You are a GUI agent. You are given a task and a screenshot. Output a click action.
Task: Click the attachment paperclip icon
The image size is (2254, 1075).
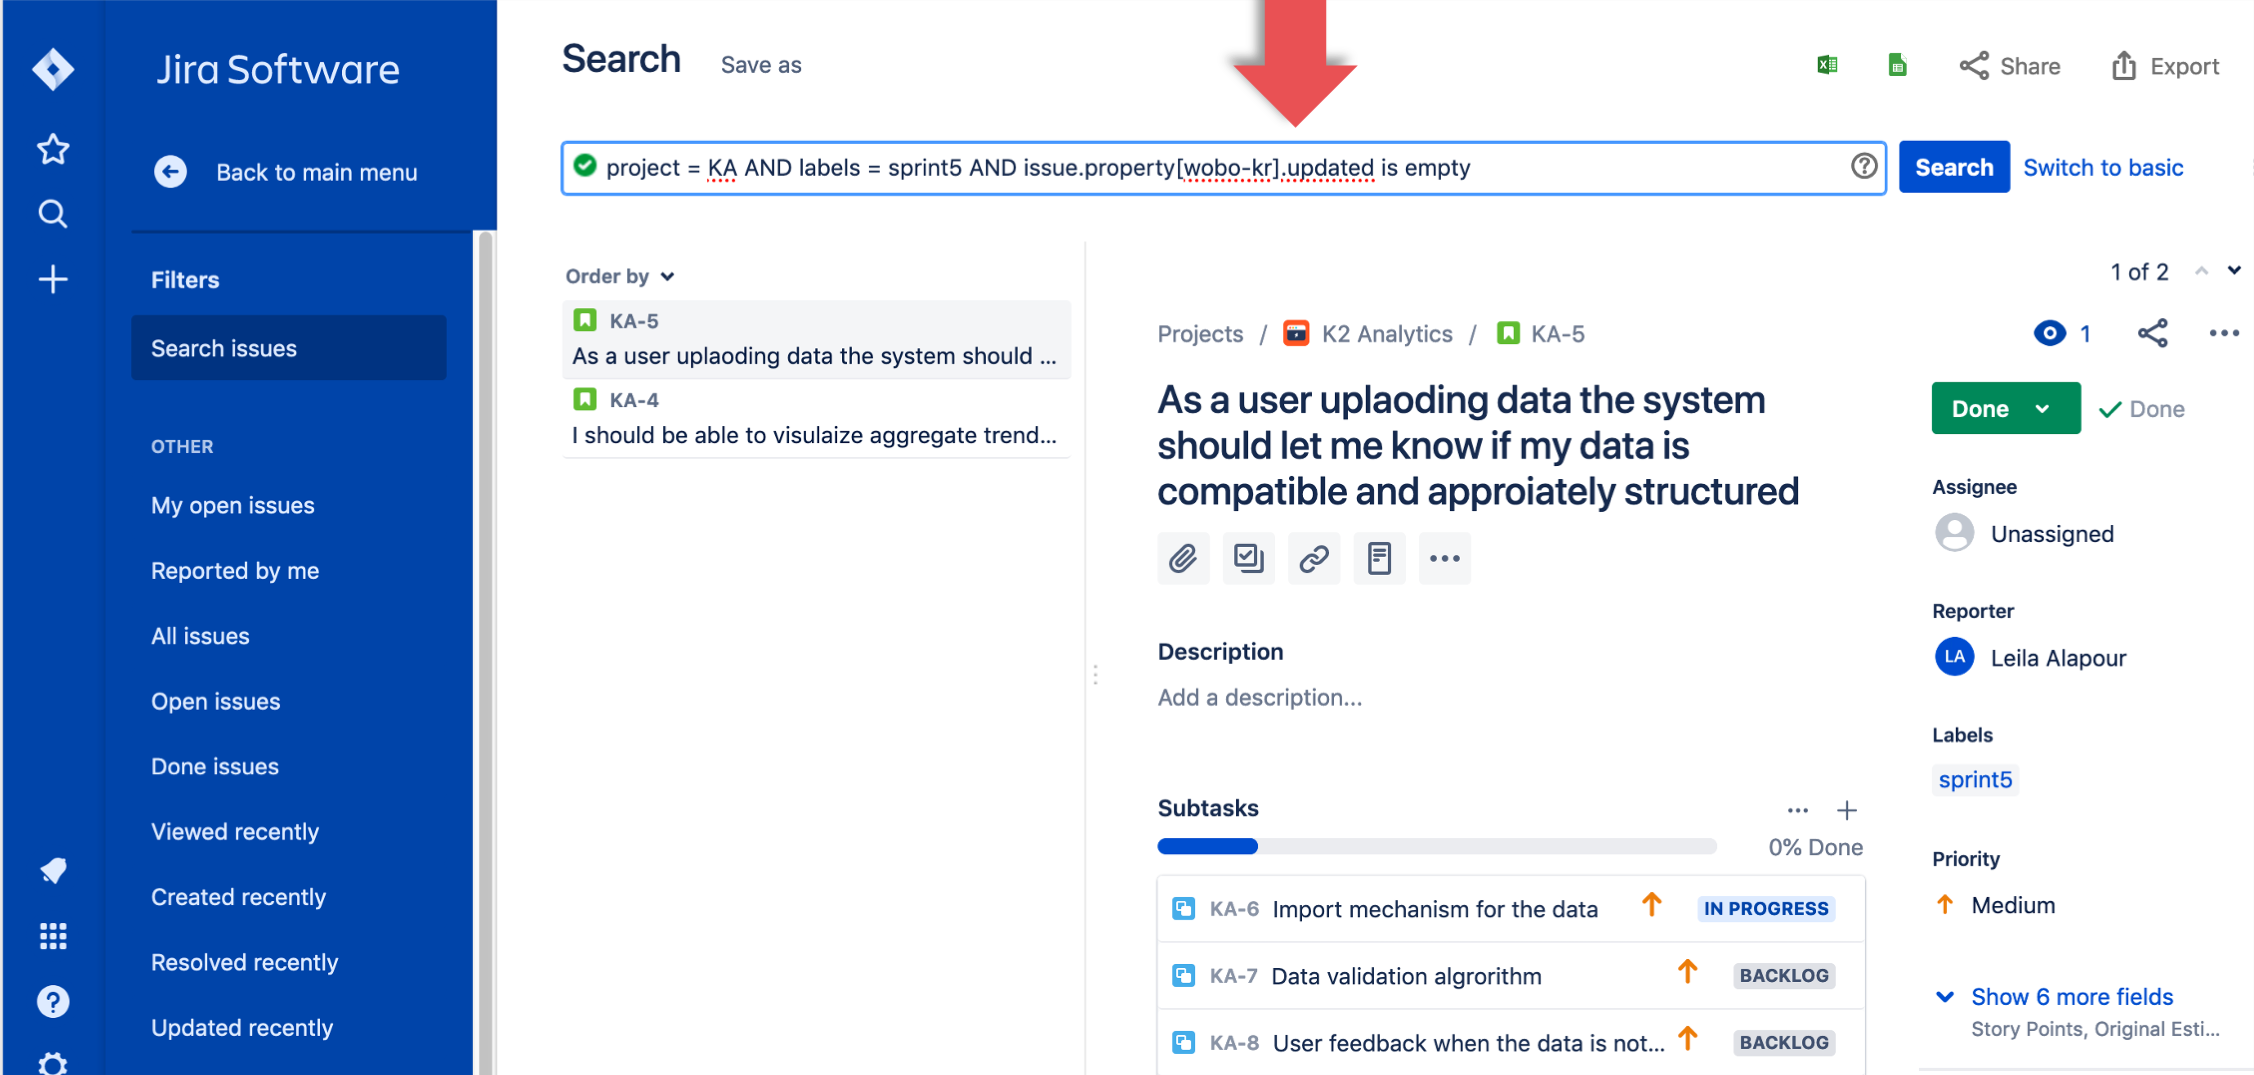coord(1183,558)
